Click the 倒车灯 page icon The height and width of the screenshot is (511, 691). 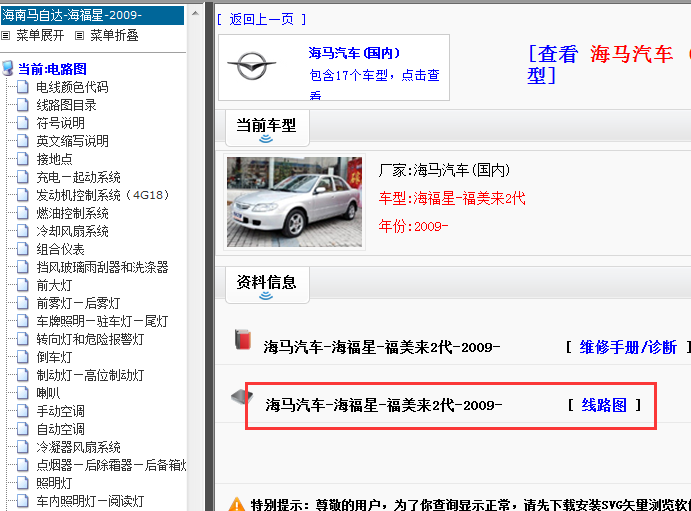pyautogui.click(x=22, y=357)
